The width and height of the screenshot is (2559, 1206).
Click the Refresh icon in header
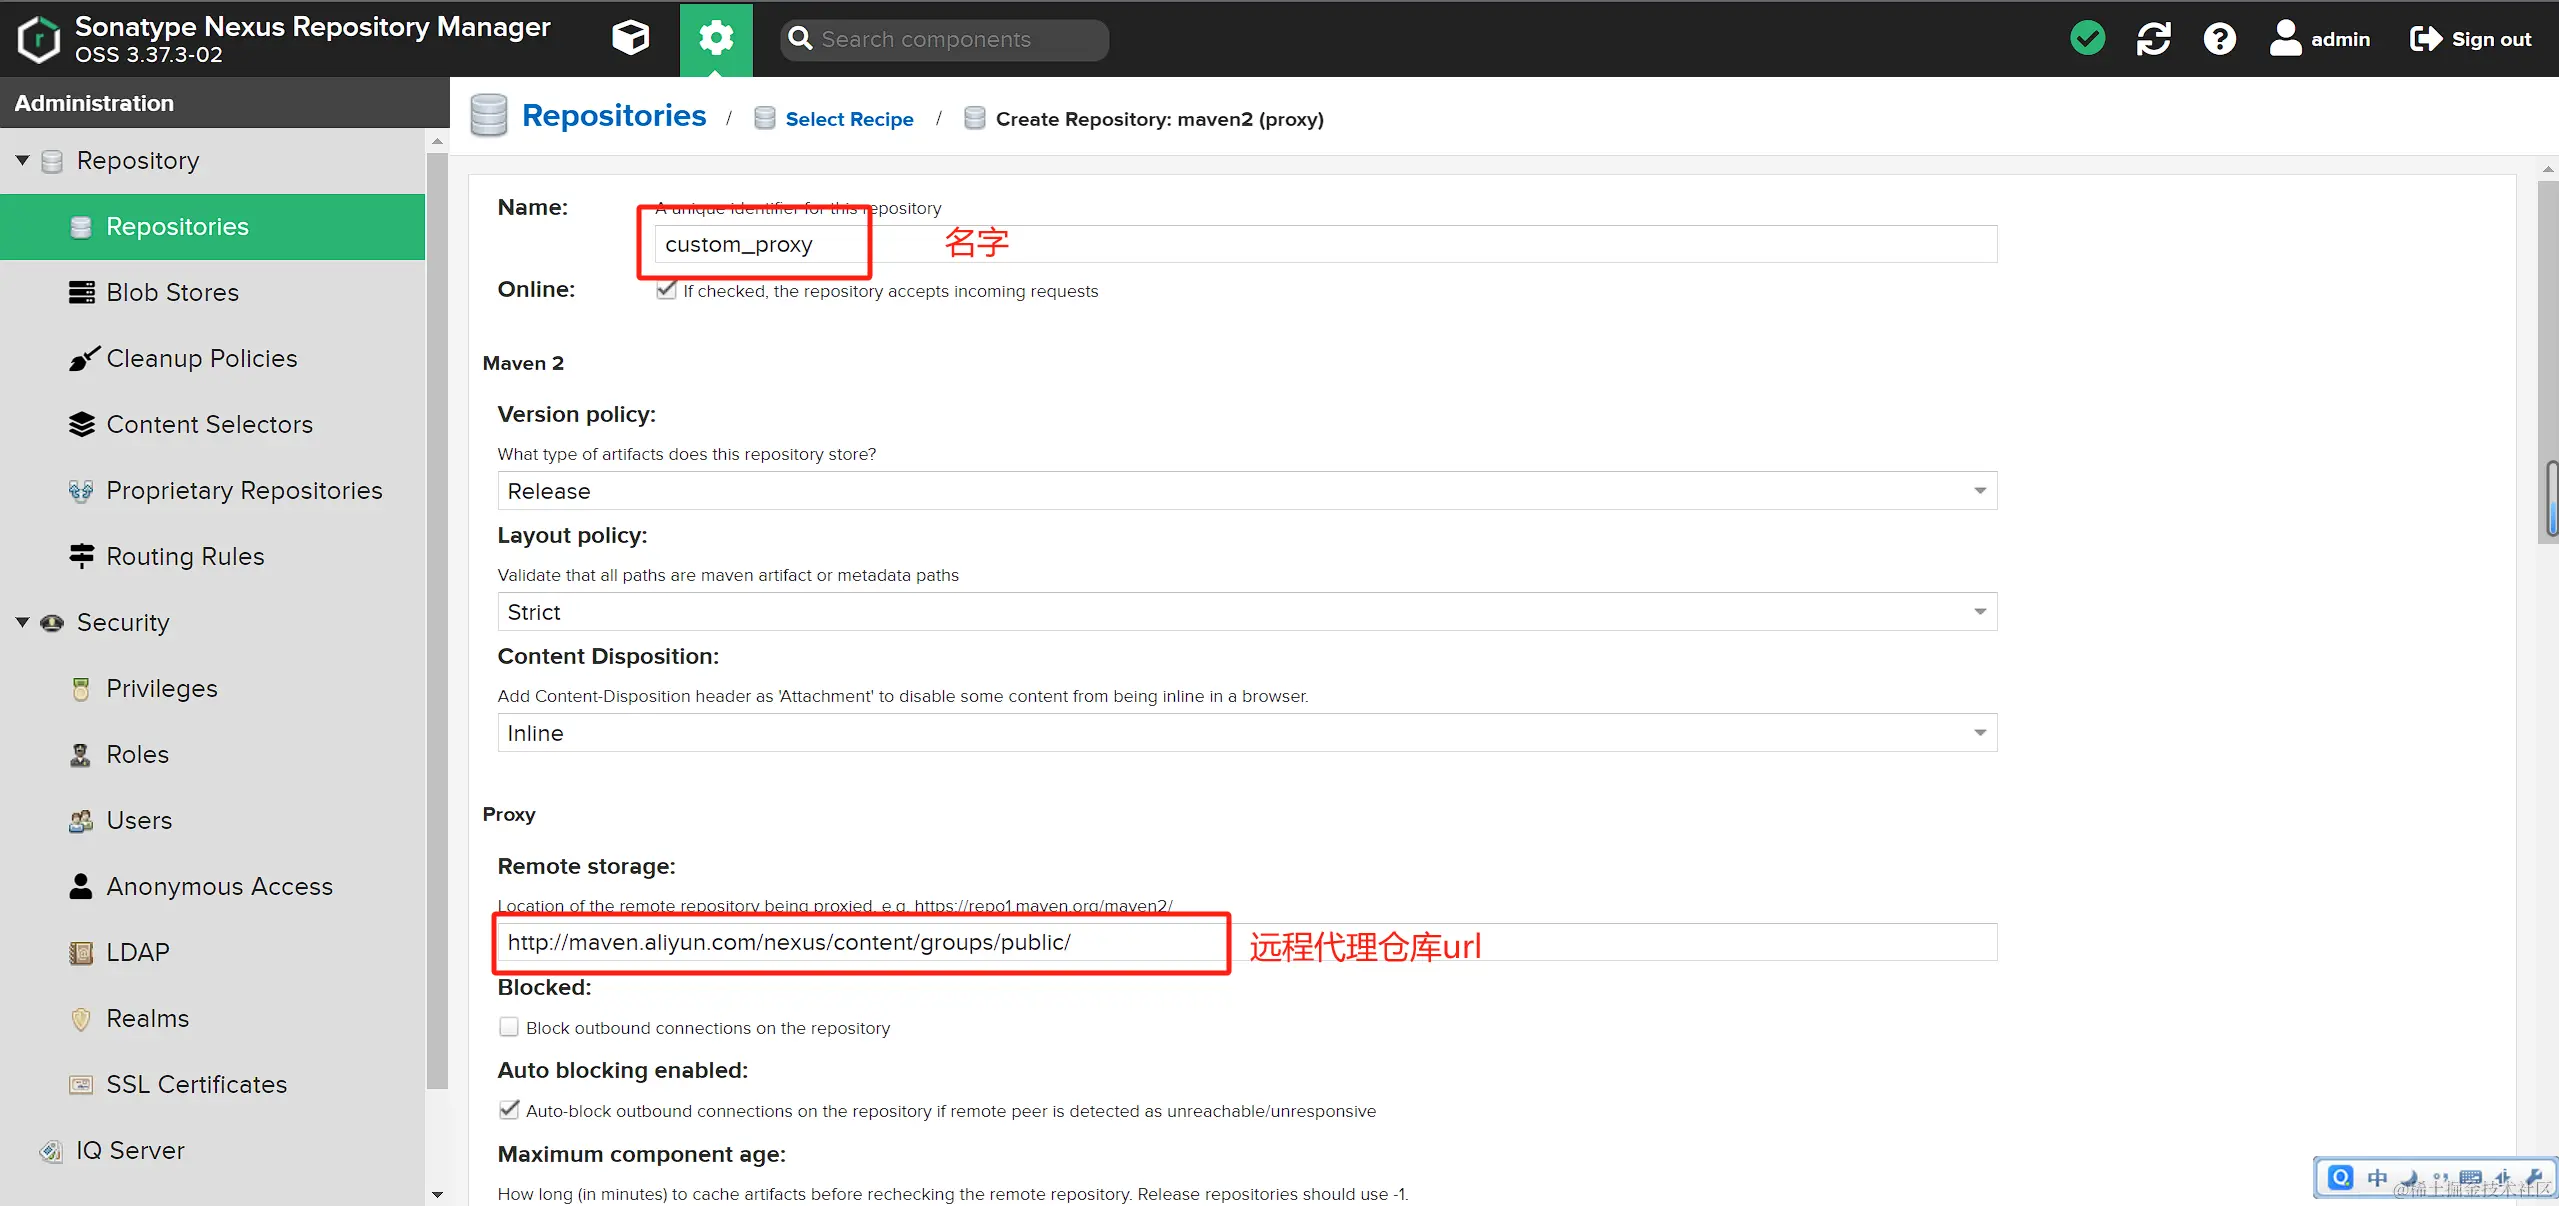(x=2153, y=39)
